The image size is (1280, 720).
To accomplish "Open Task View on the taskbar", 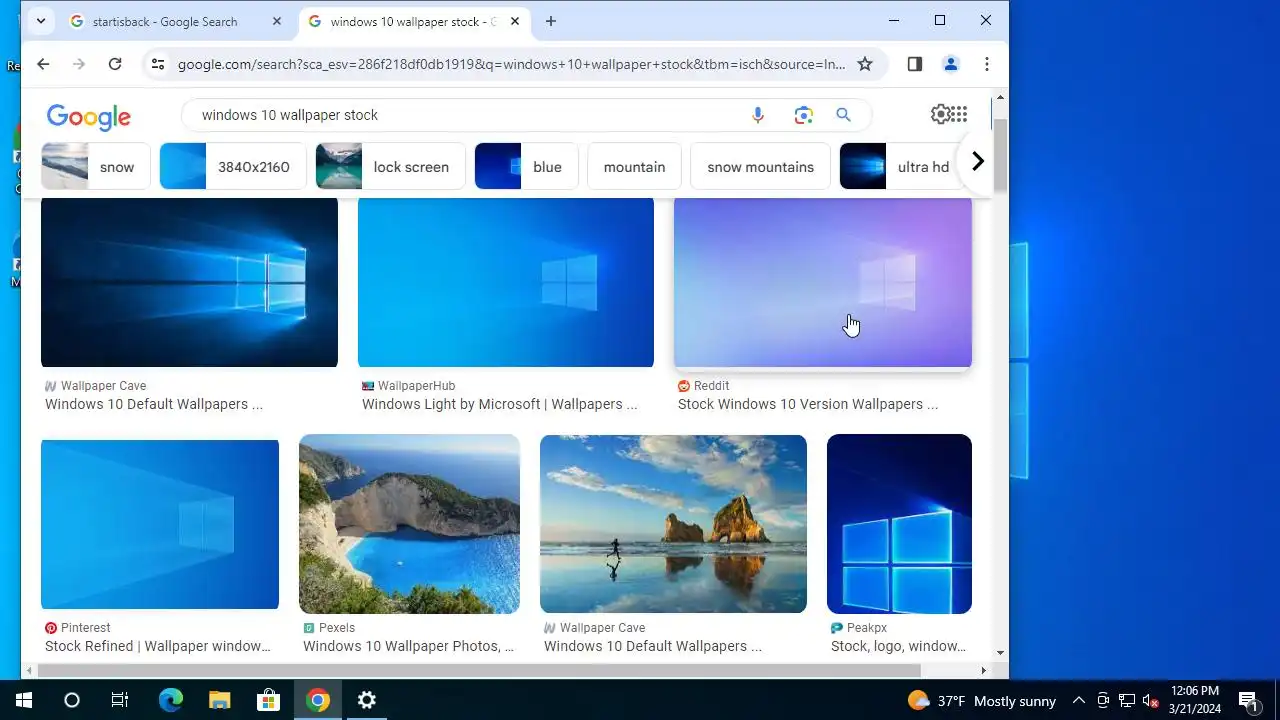I will (x=120, y=700).
